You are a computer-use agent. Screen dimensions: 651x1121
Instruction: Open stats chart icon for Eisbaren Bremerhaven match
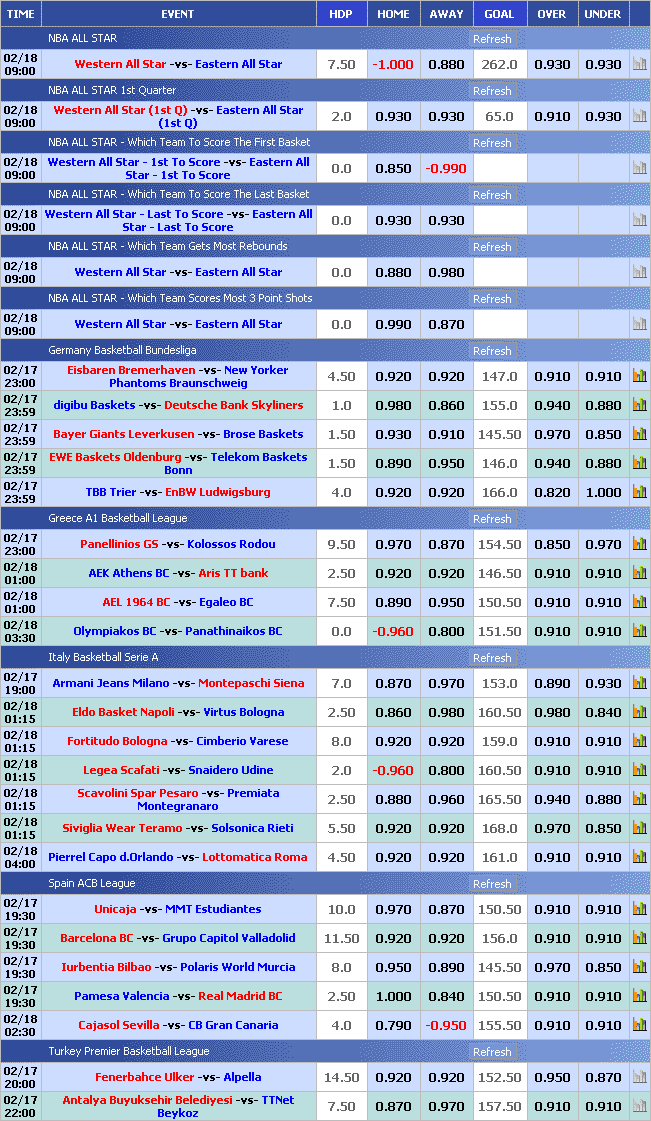pyautogui.click(x=639, y=376)
